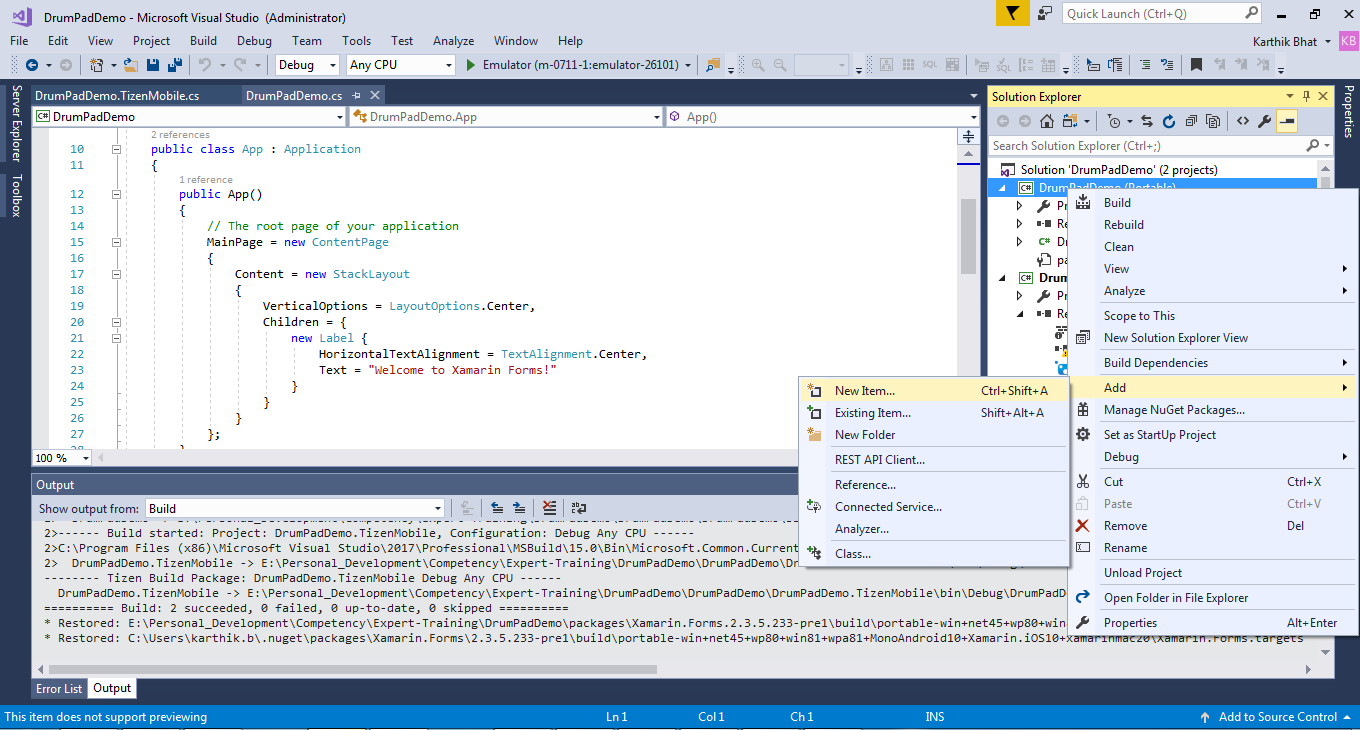Collapse the outline of the App class
1360x730 pixels.
(116, 149)
